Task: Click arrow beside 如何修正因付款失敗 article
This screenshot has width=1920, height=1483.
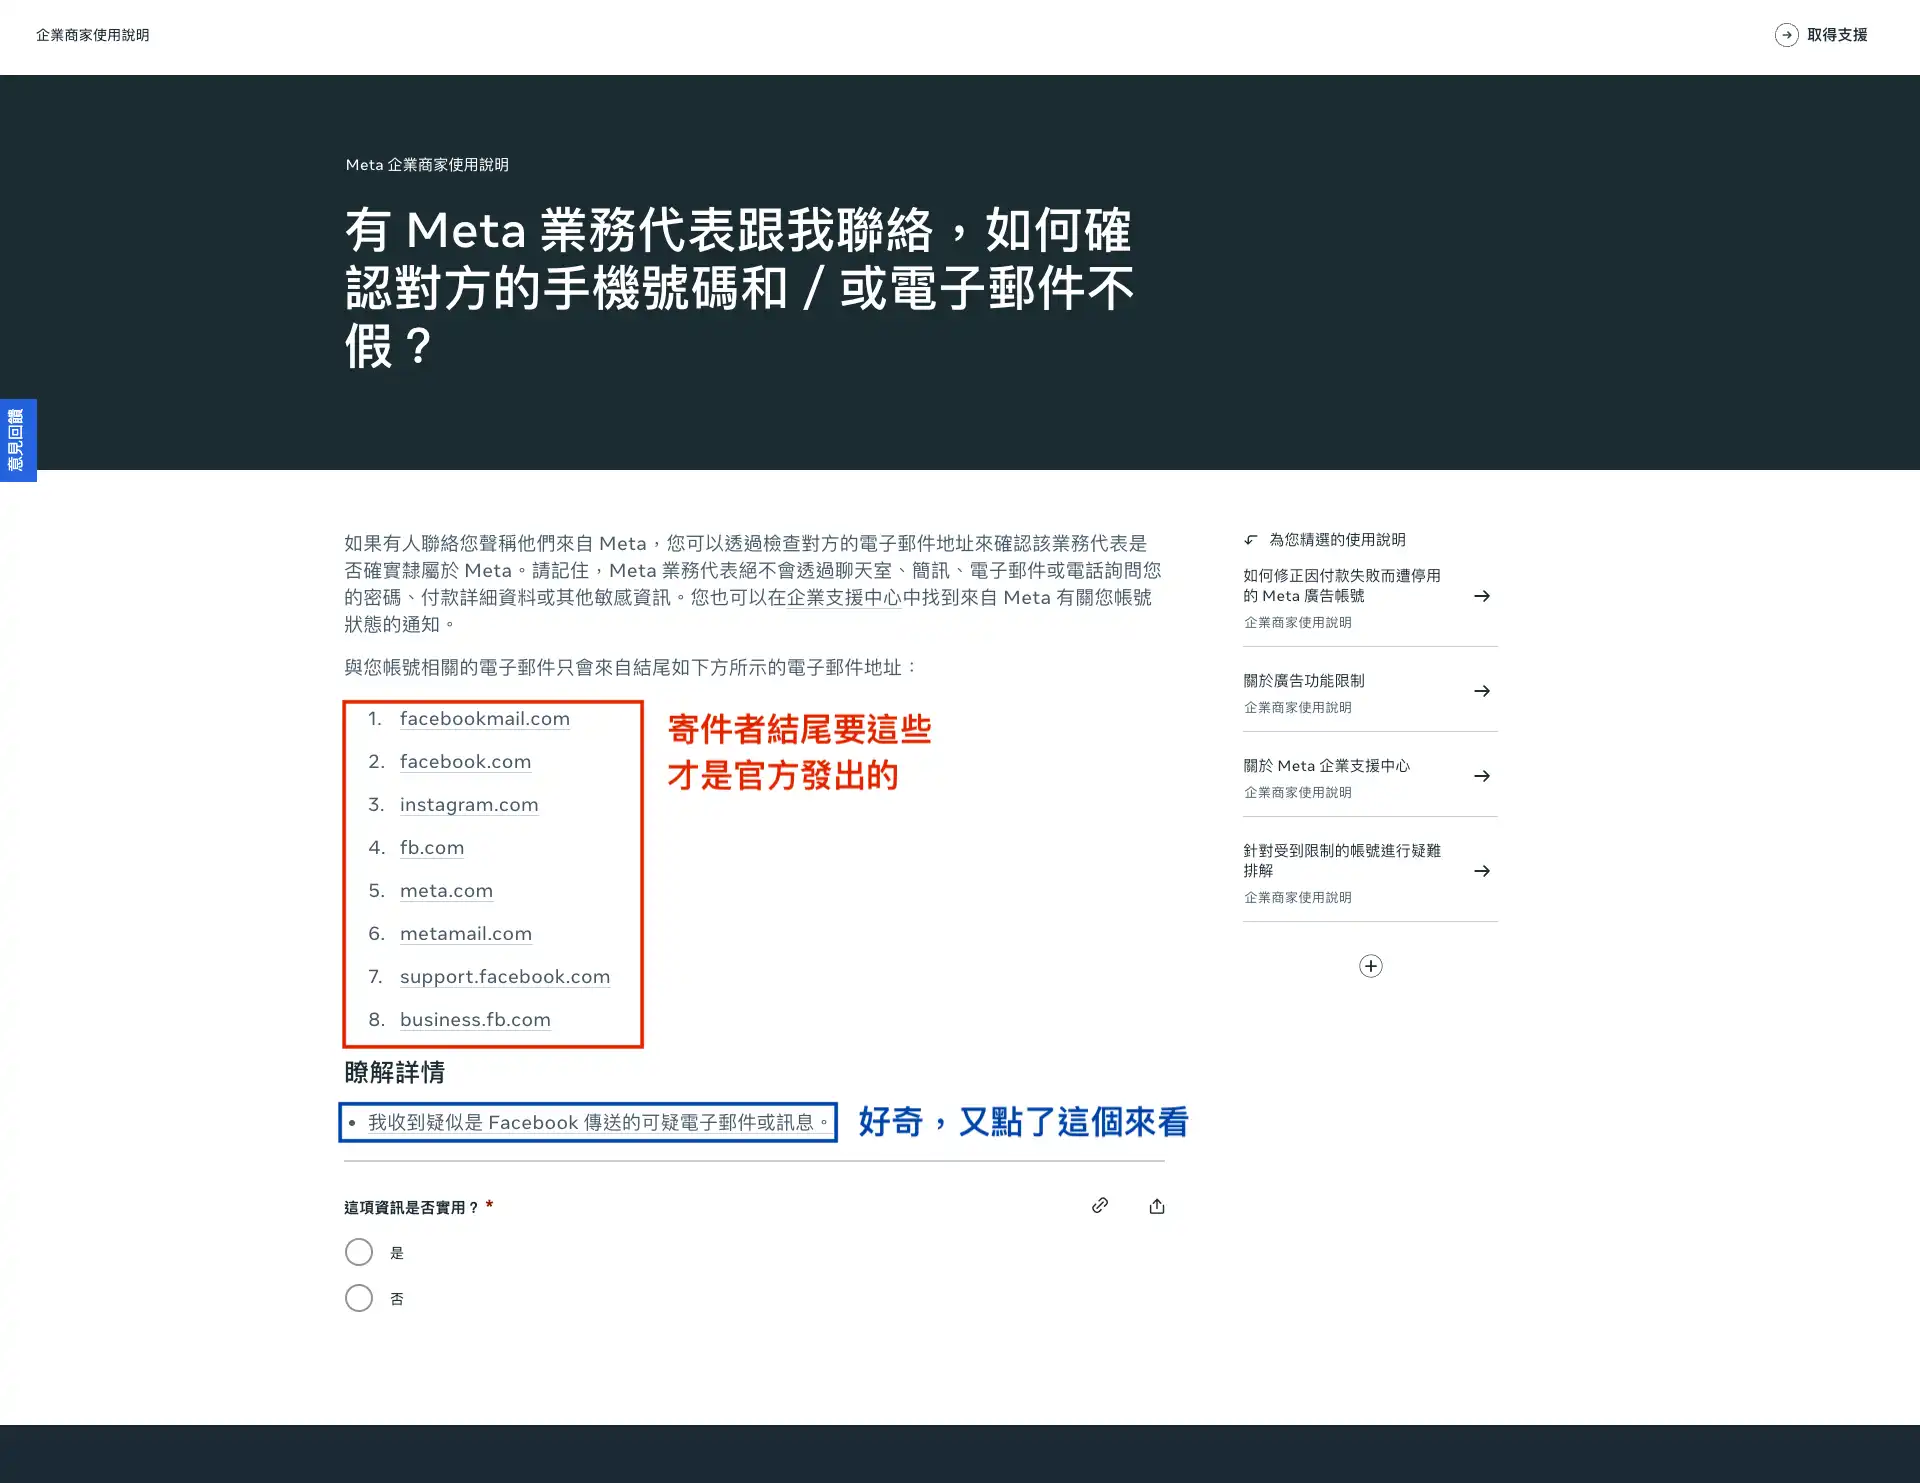Action: [x=1482, y=596]
